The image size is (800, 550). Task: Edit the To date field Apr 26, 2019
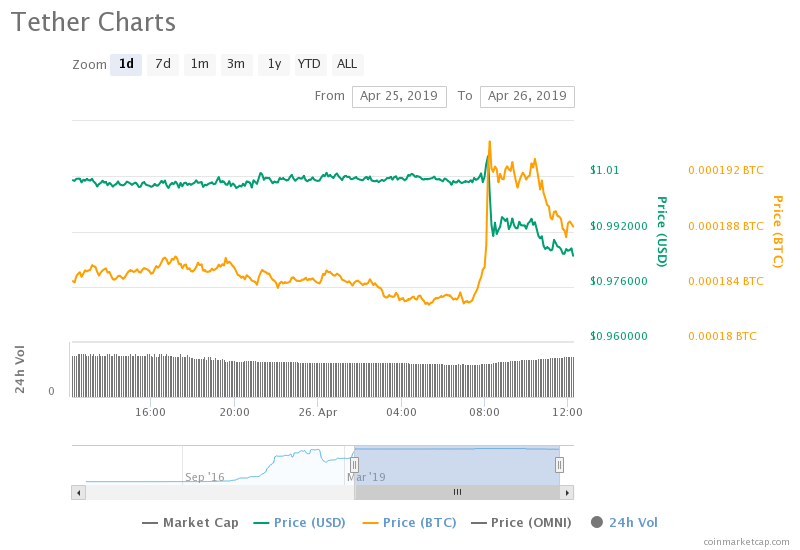coord(527,96)
